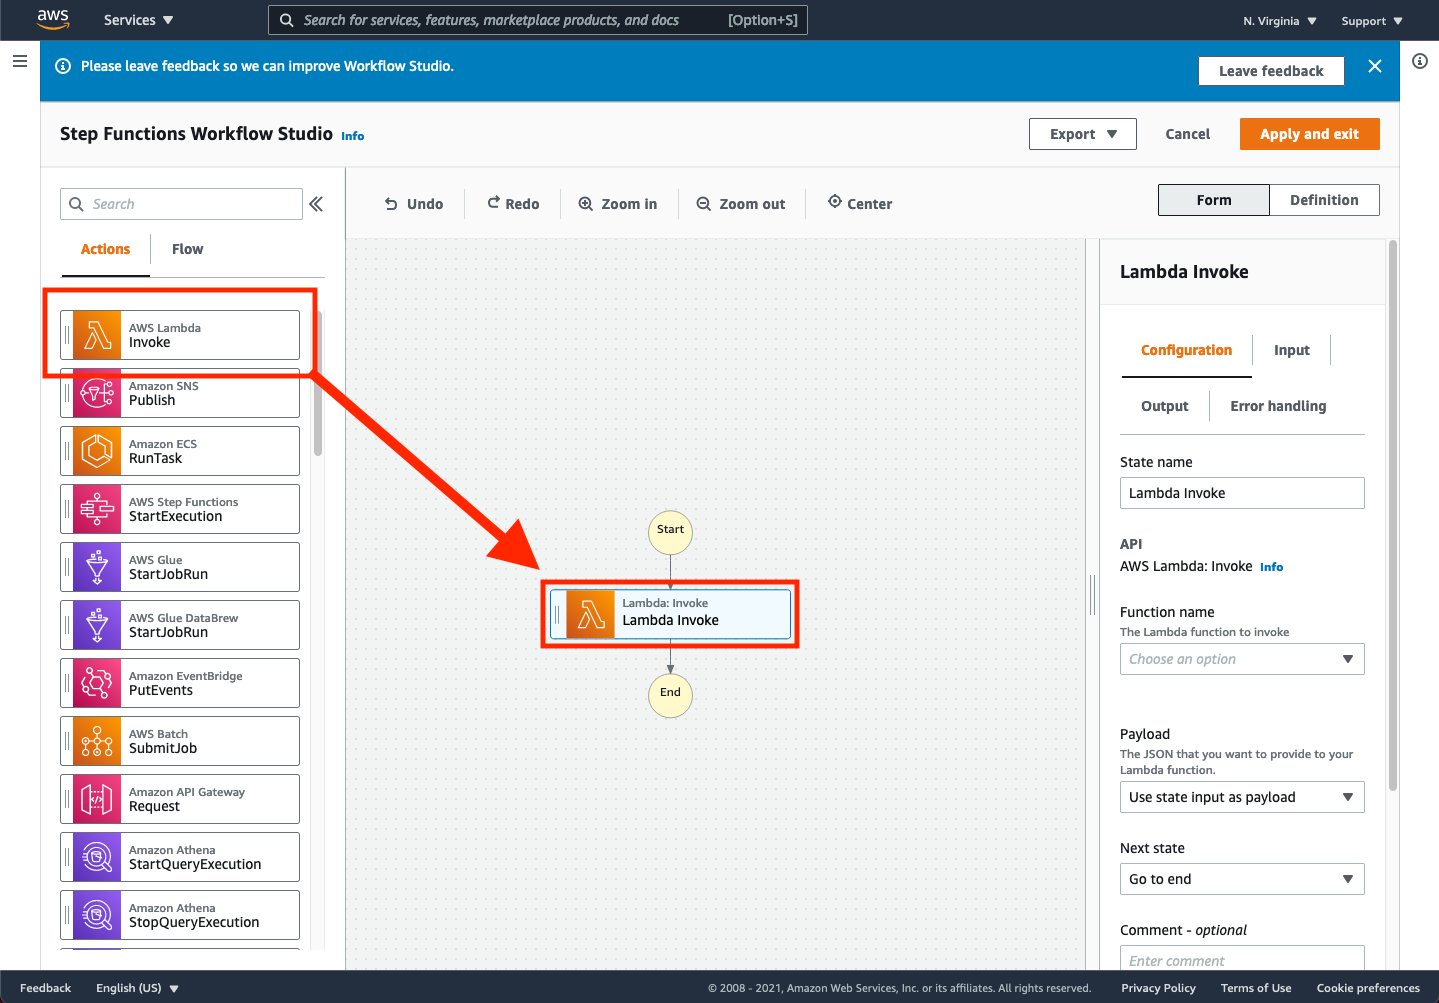Click the Comment optional input field
Screen dimensions: 1439x1003
[x=1242, y=958]
